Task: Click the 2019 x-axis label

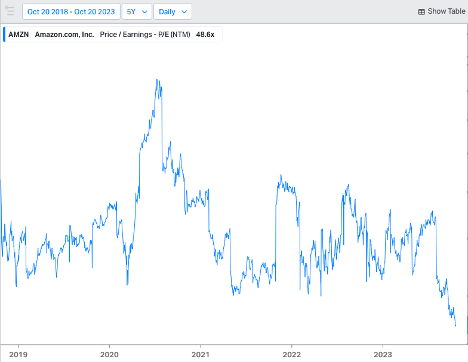Action: pos(18,354)
